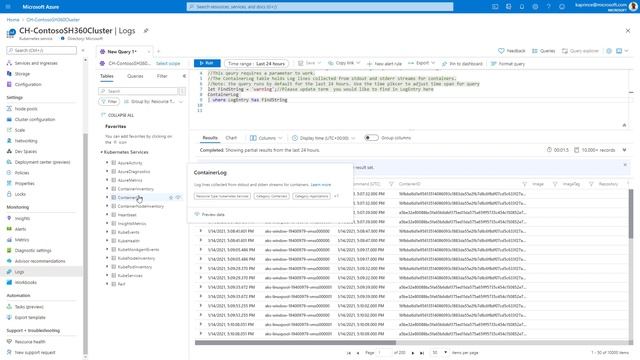Open the Copy link dropdown

[x=344, y=63]
